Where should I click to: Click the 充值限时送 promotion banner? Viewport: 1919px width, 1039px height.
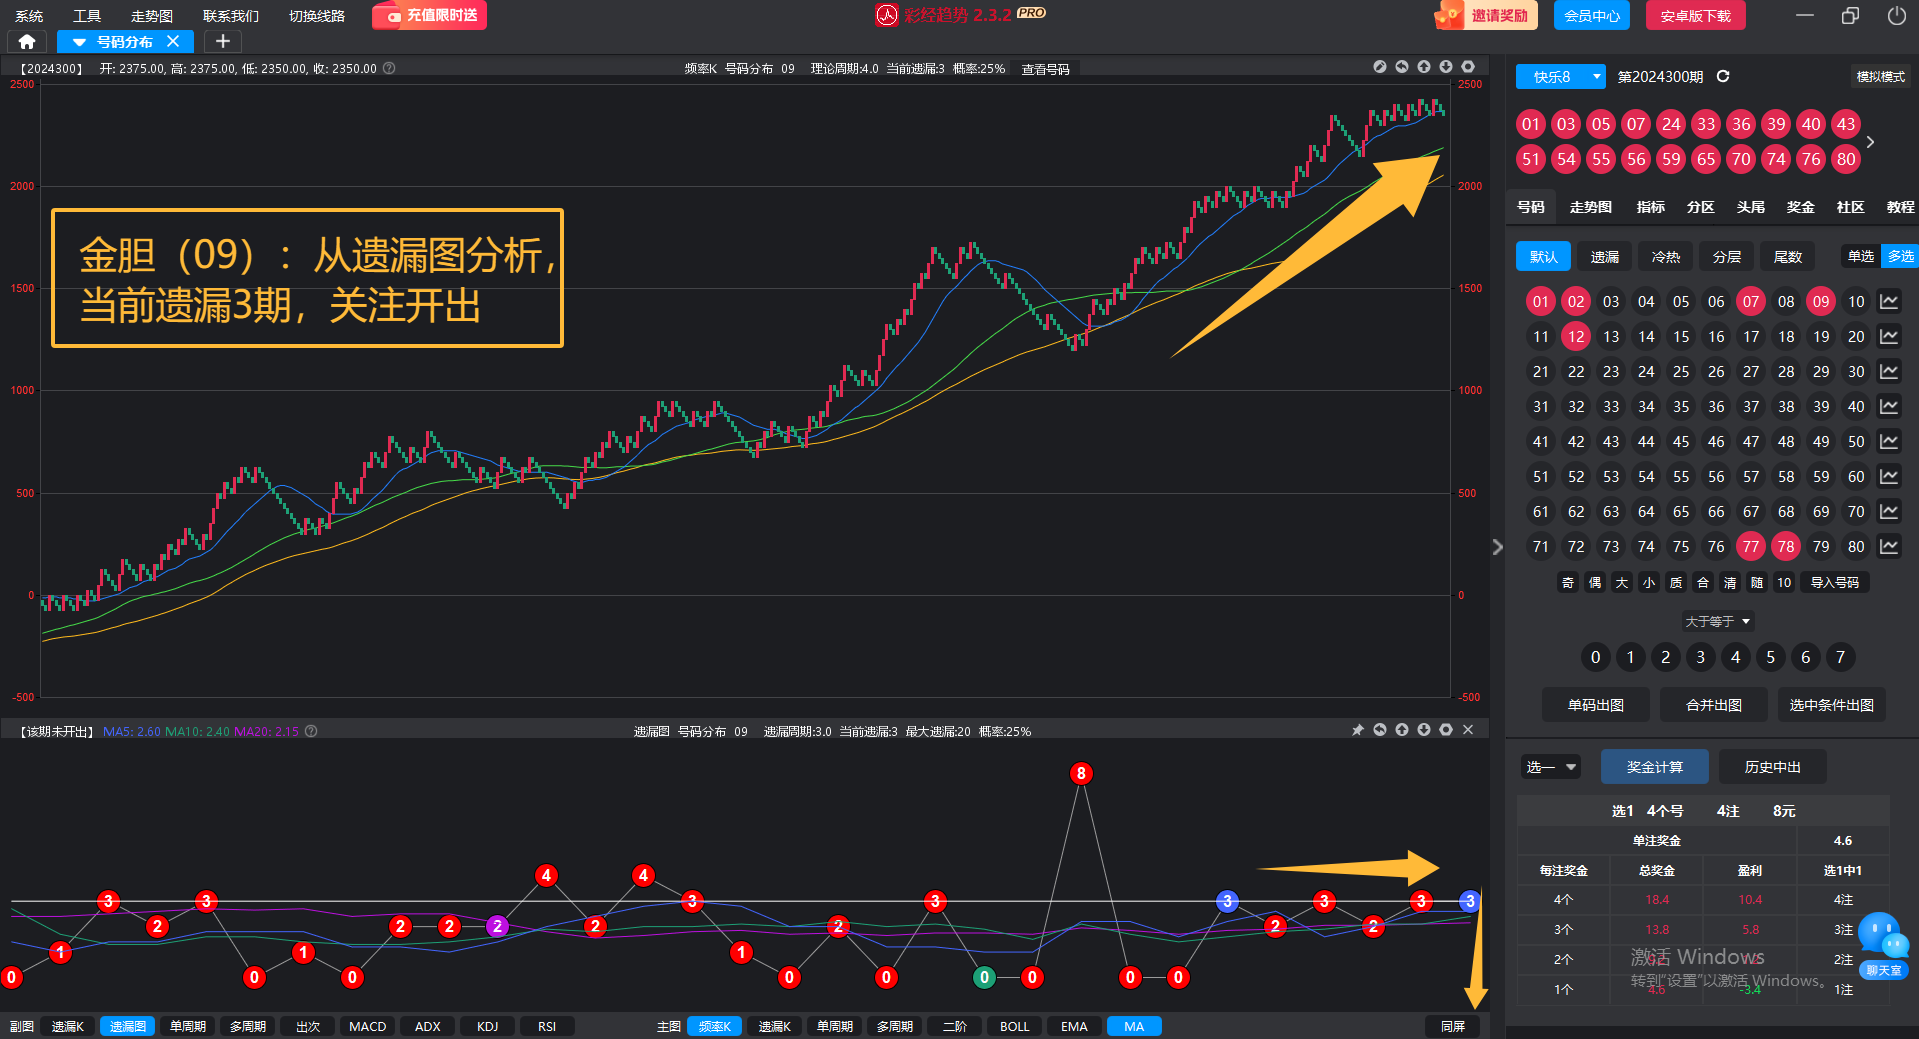(x=430, y=16)
